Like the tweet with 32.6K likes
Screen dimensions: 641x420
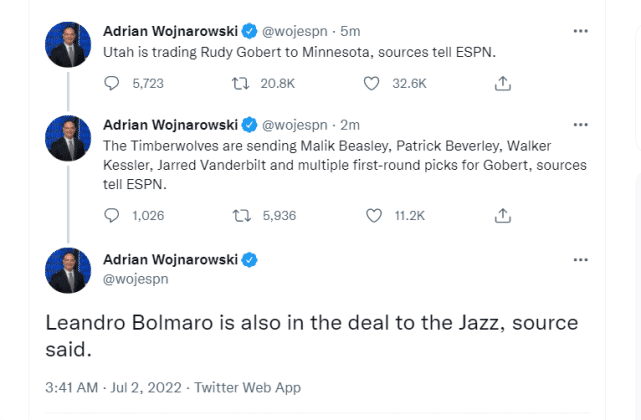point(372,84)
